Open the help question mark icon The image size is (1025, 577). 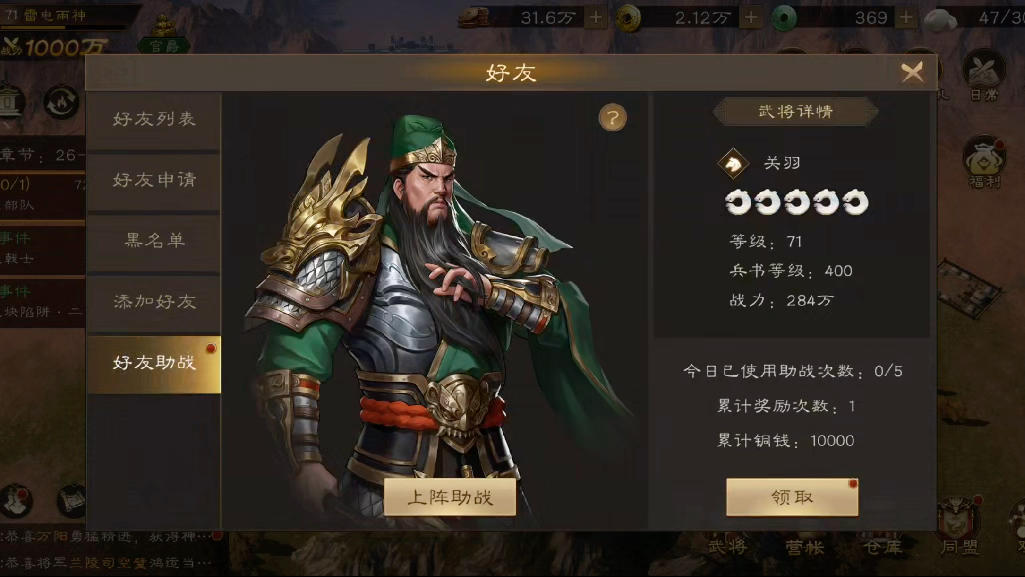(613, 118)
